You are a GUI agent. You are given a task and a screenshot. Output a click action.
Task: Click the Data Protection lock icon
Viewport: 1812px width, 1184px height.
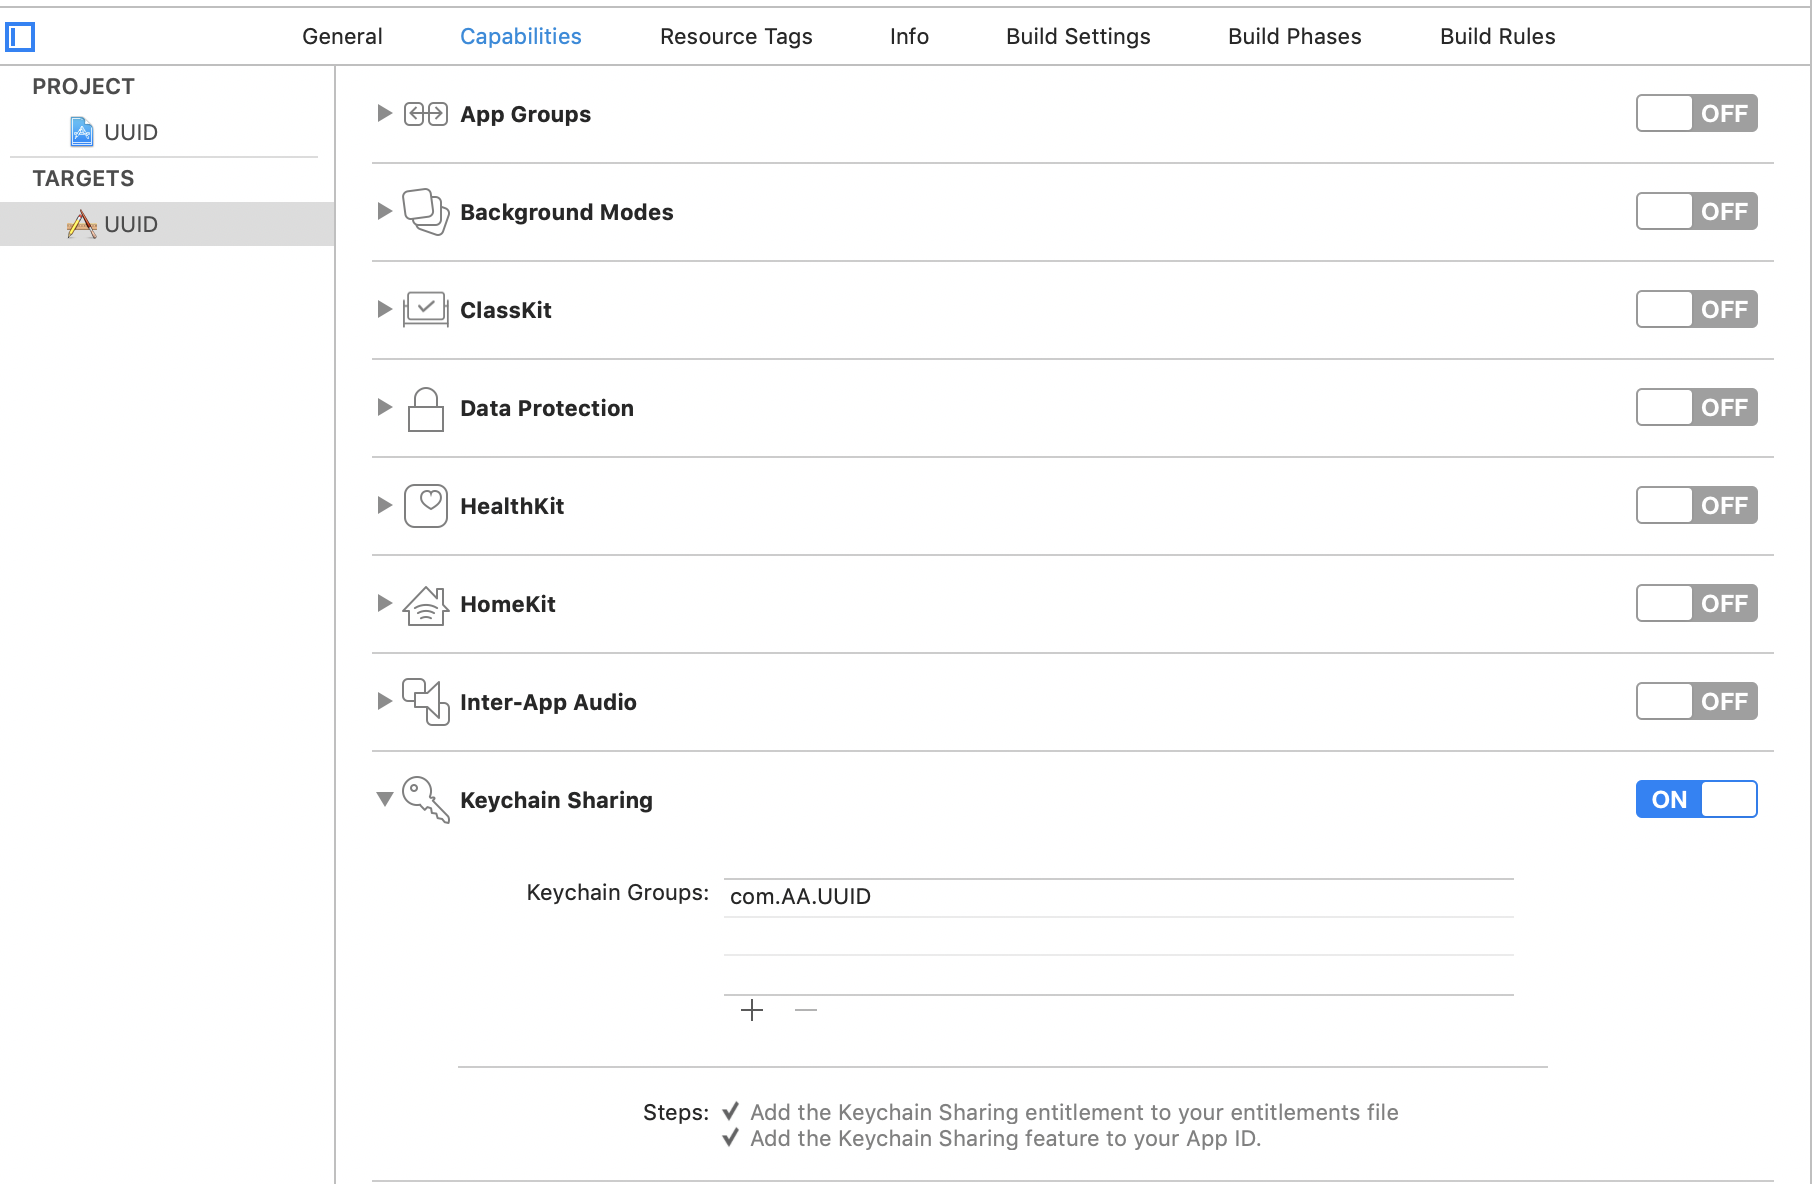[426, 409]
